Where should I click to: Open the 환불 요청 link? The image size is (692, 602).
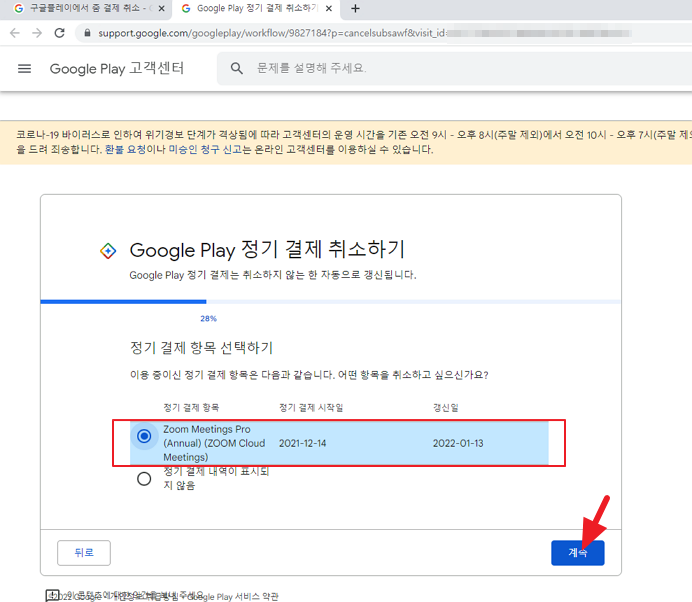(125, 149)
